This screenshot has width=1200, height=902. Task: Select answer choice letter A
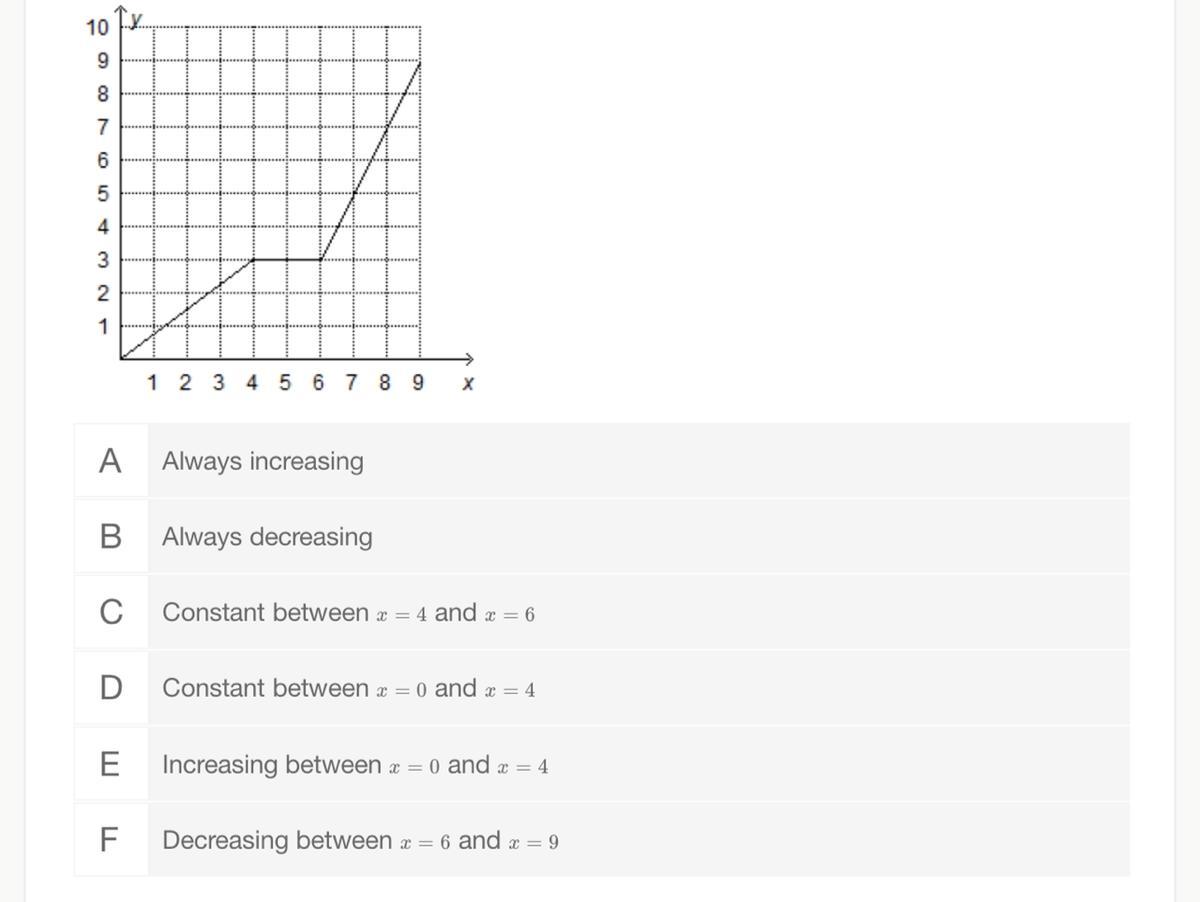tap(110, 461)
